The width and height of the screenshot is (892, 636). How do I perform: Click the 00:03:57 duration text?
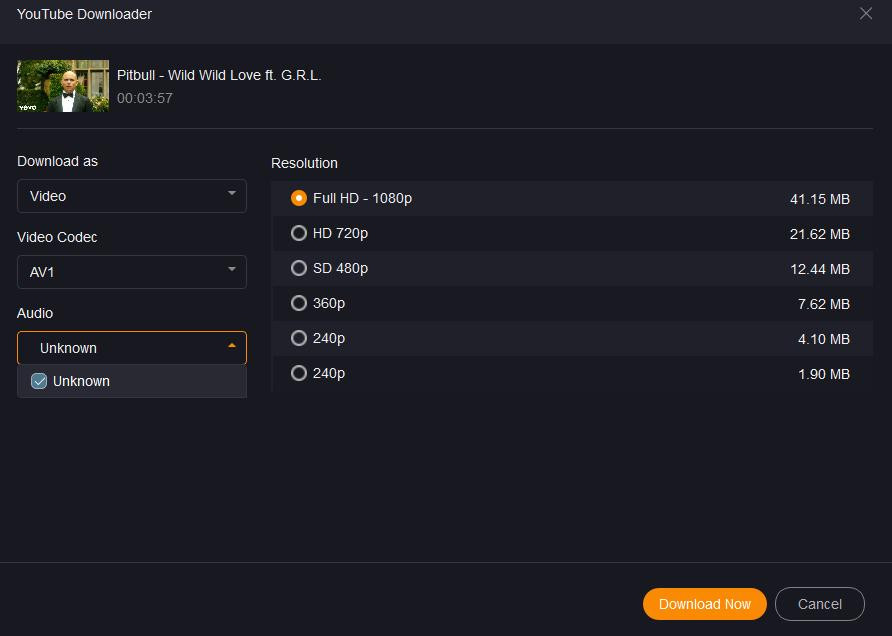pyautogui.click(x=145, y=98)
